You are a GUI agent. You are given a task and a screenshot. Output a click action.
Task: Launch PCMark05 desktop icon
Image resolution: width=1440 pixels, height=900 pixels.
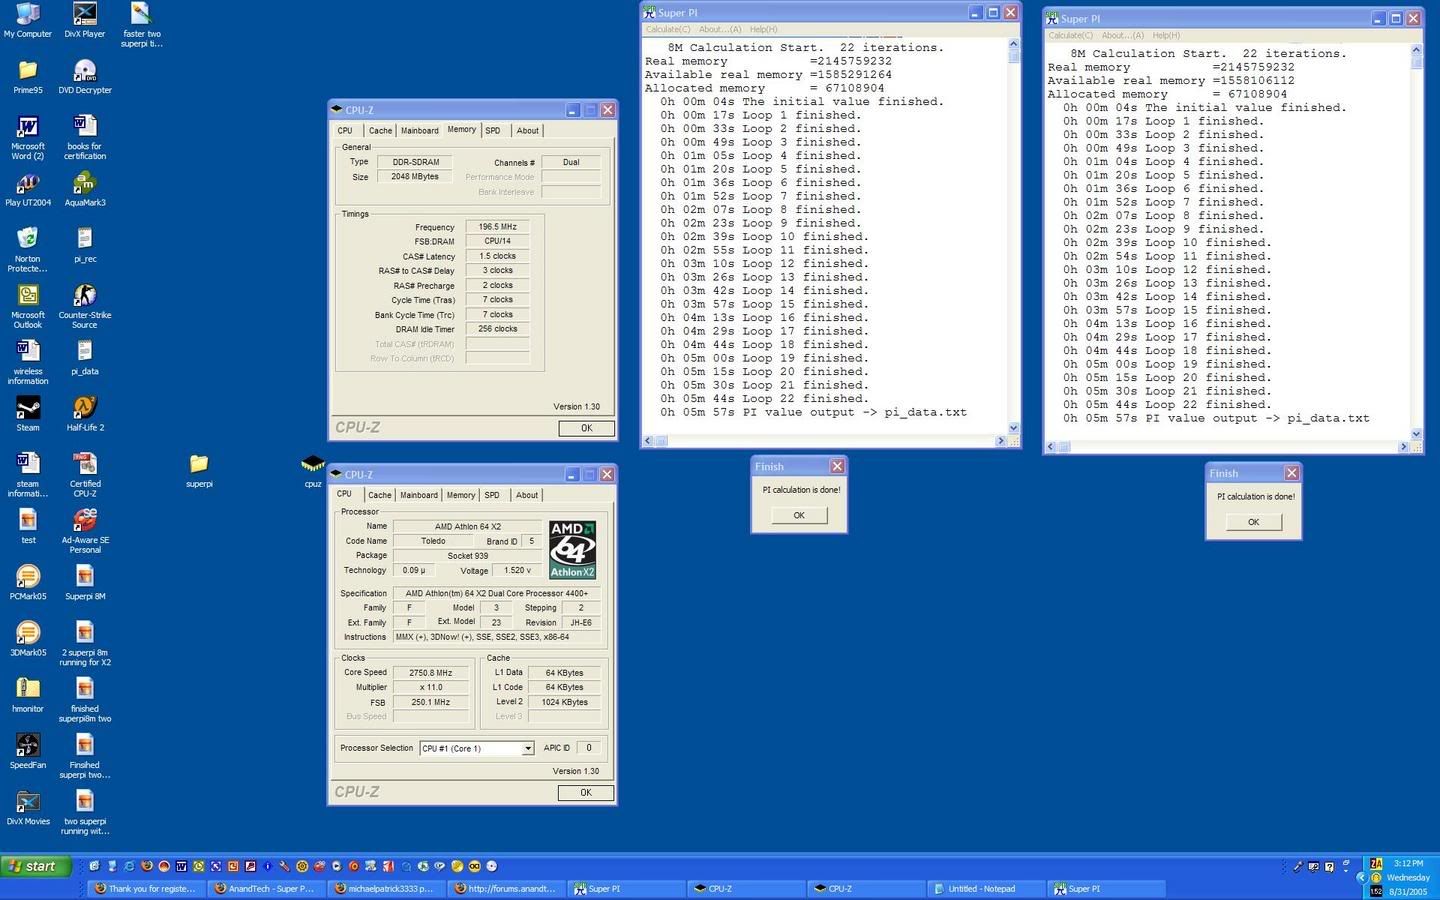(28, 583)
